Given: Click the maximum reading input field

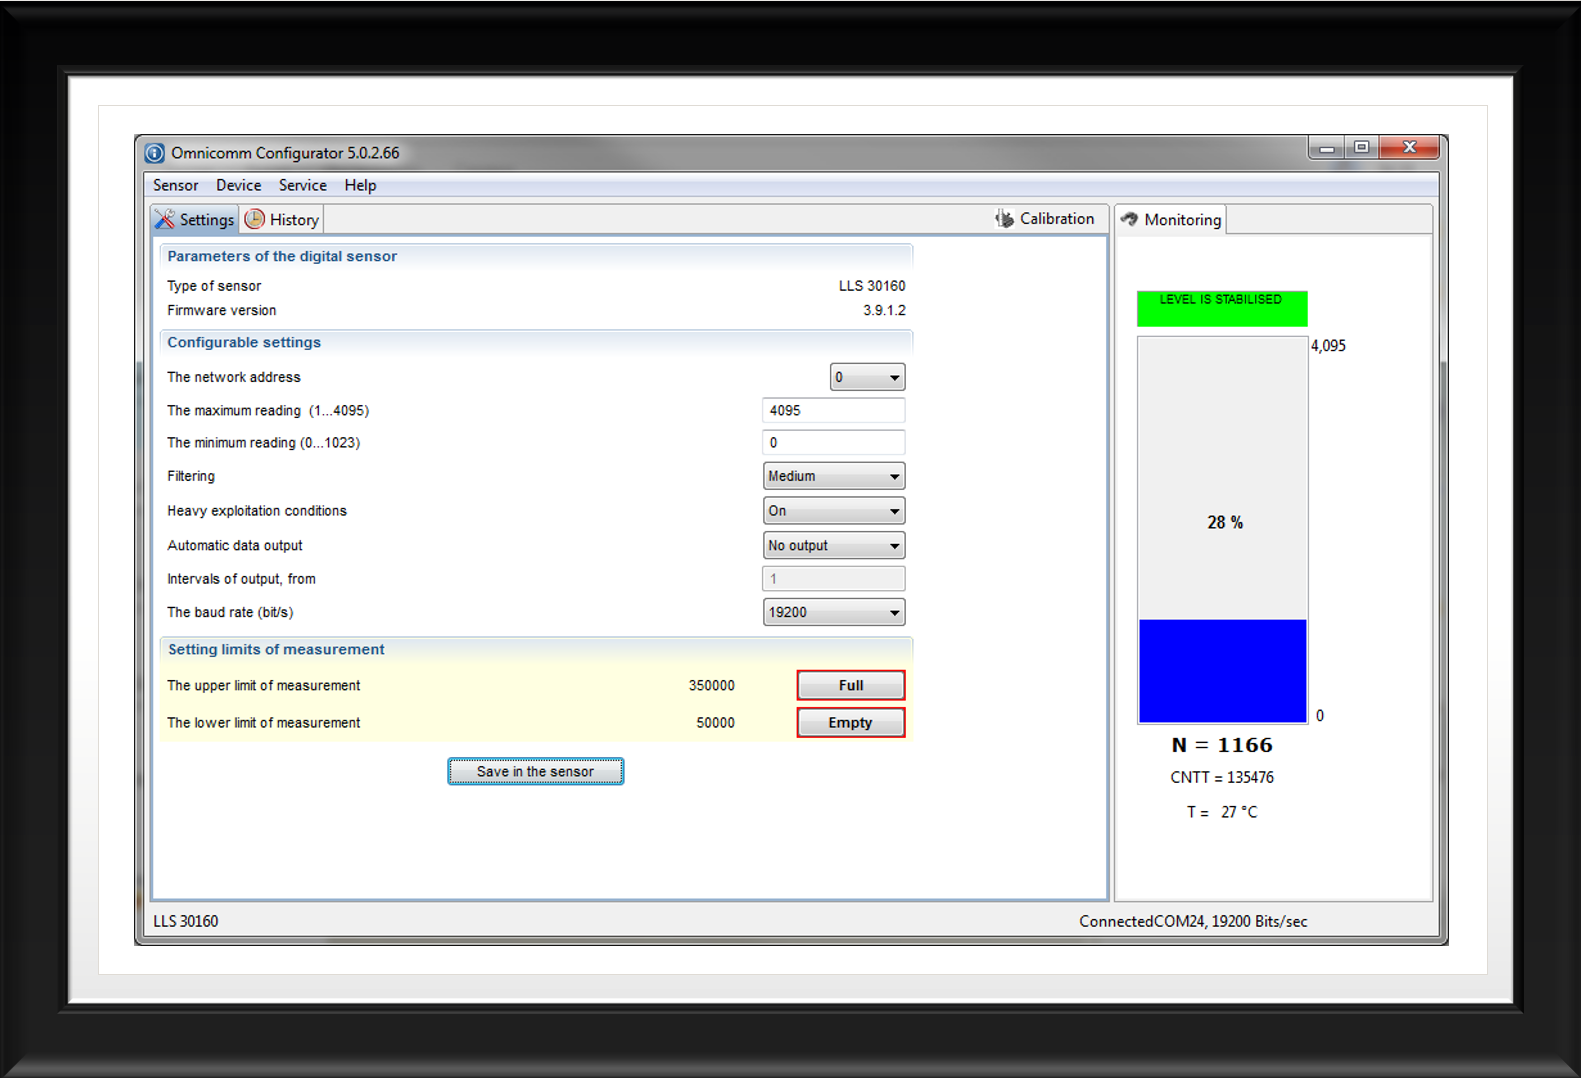Looking at the screenshot, I should click(x=833, y=410).
